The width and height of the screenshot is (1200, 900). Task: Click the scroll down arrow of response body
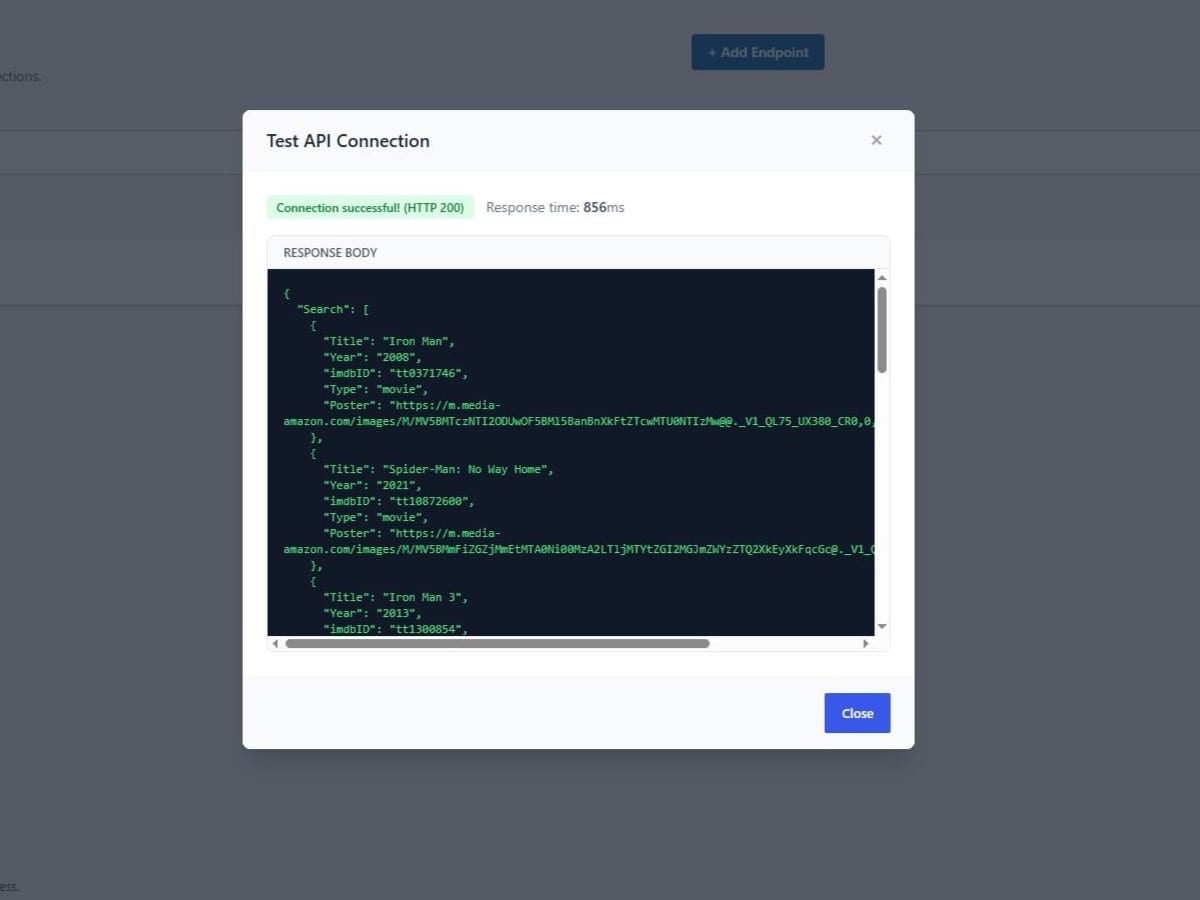pyautogui.click(x=882, y=626)
